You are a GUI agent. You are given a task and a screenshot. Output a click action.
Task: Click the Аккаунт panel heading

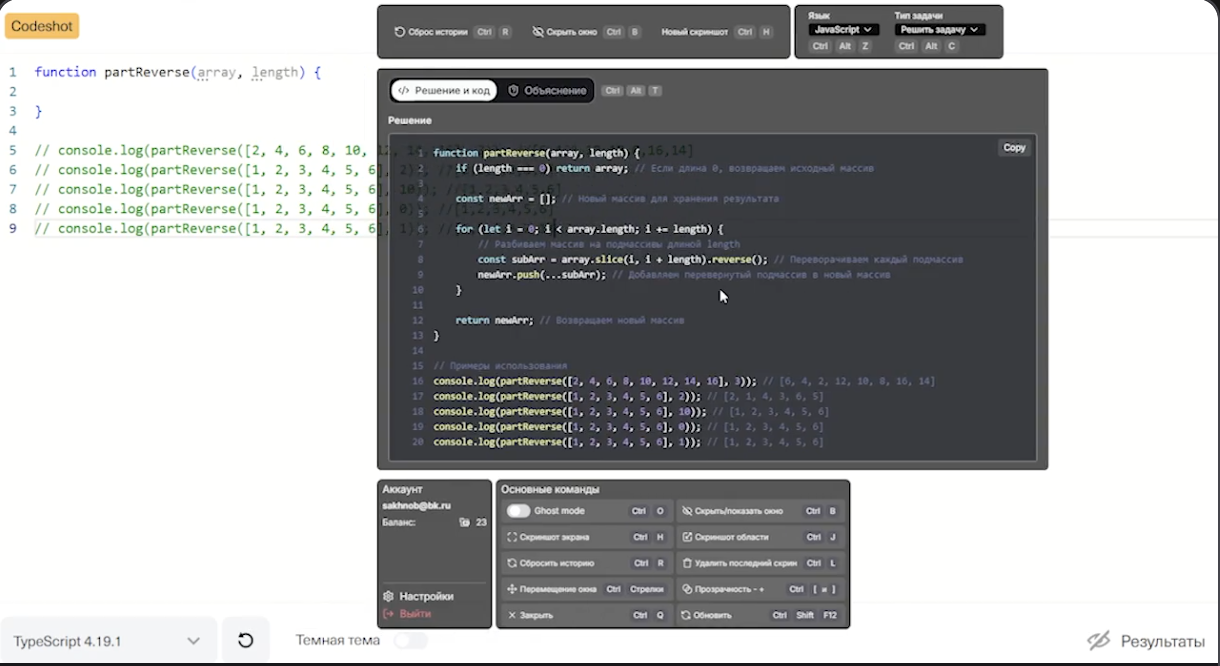tap(402, 490)
